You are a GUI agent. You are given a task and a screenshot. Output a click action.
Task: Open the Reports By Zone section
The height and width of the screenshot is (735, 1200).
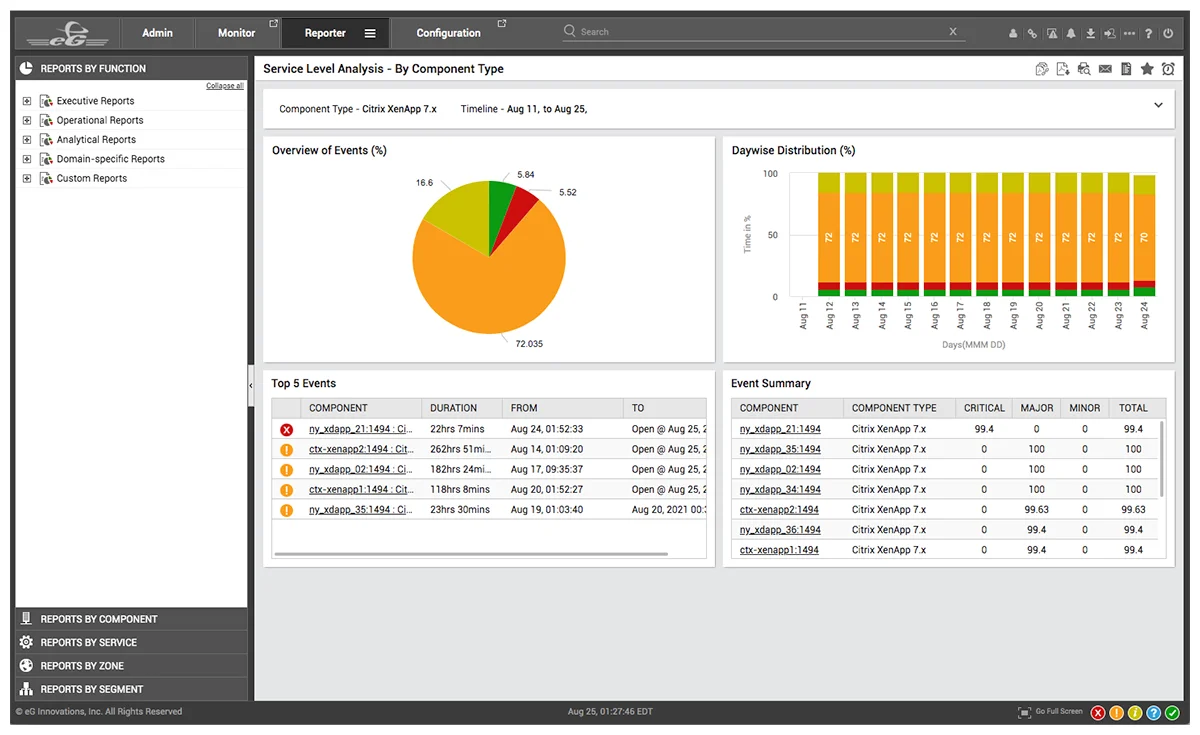[x=131, y=665]
